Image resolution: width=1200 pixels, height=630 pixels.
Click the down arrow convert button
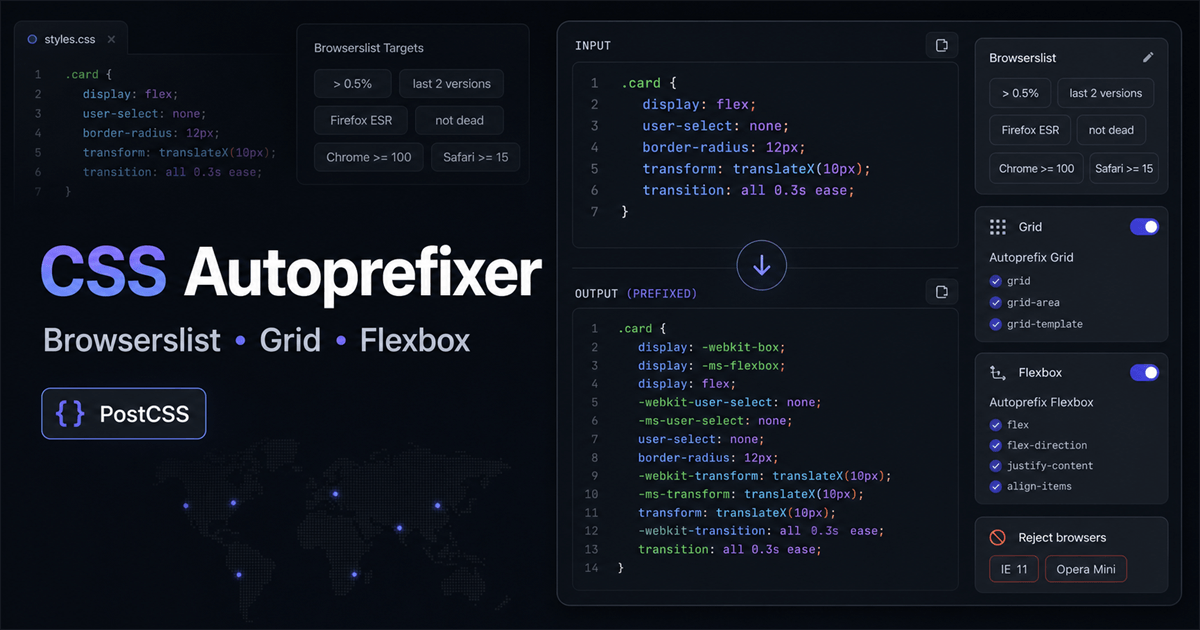point(762,266)
